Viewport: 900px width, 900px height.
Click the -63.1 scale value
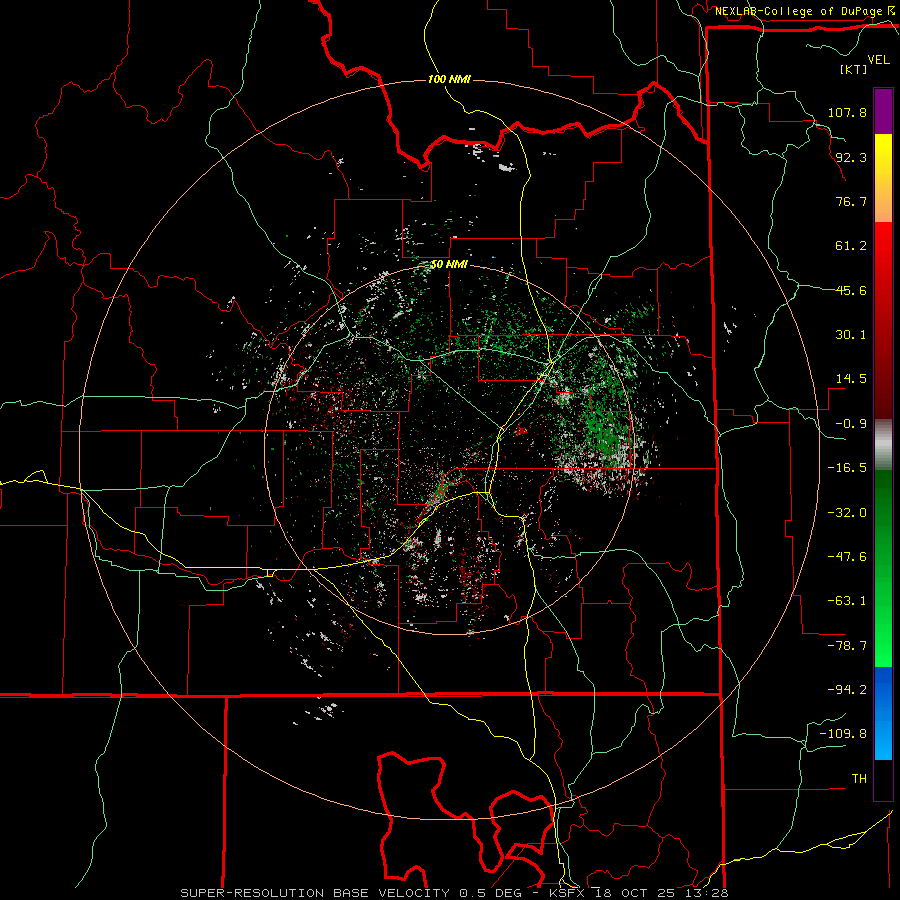coord(847,601)
